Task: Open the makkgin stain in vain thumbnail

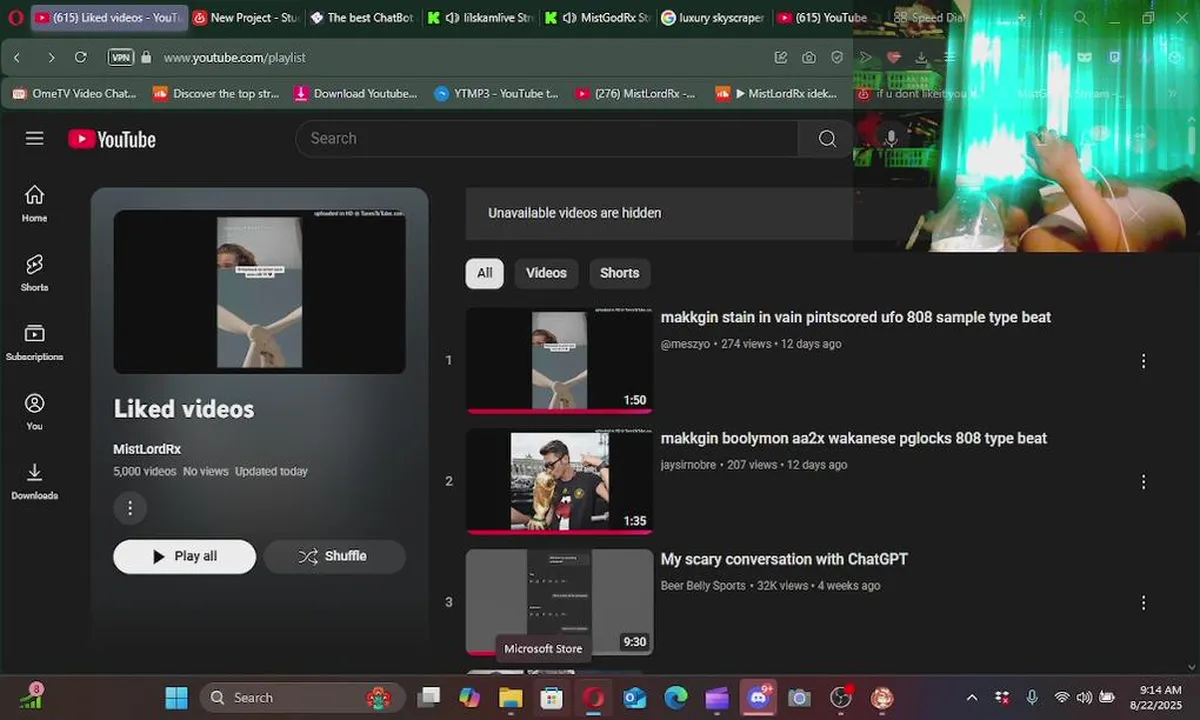Action: 559,360
